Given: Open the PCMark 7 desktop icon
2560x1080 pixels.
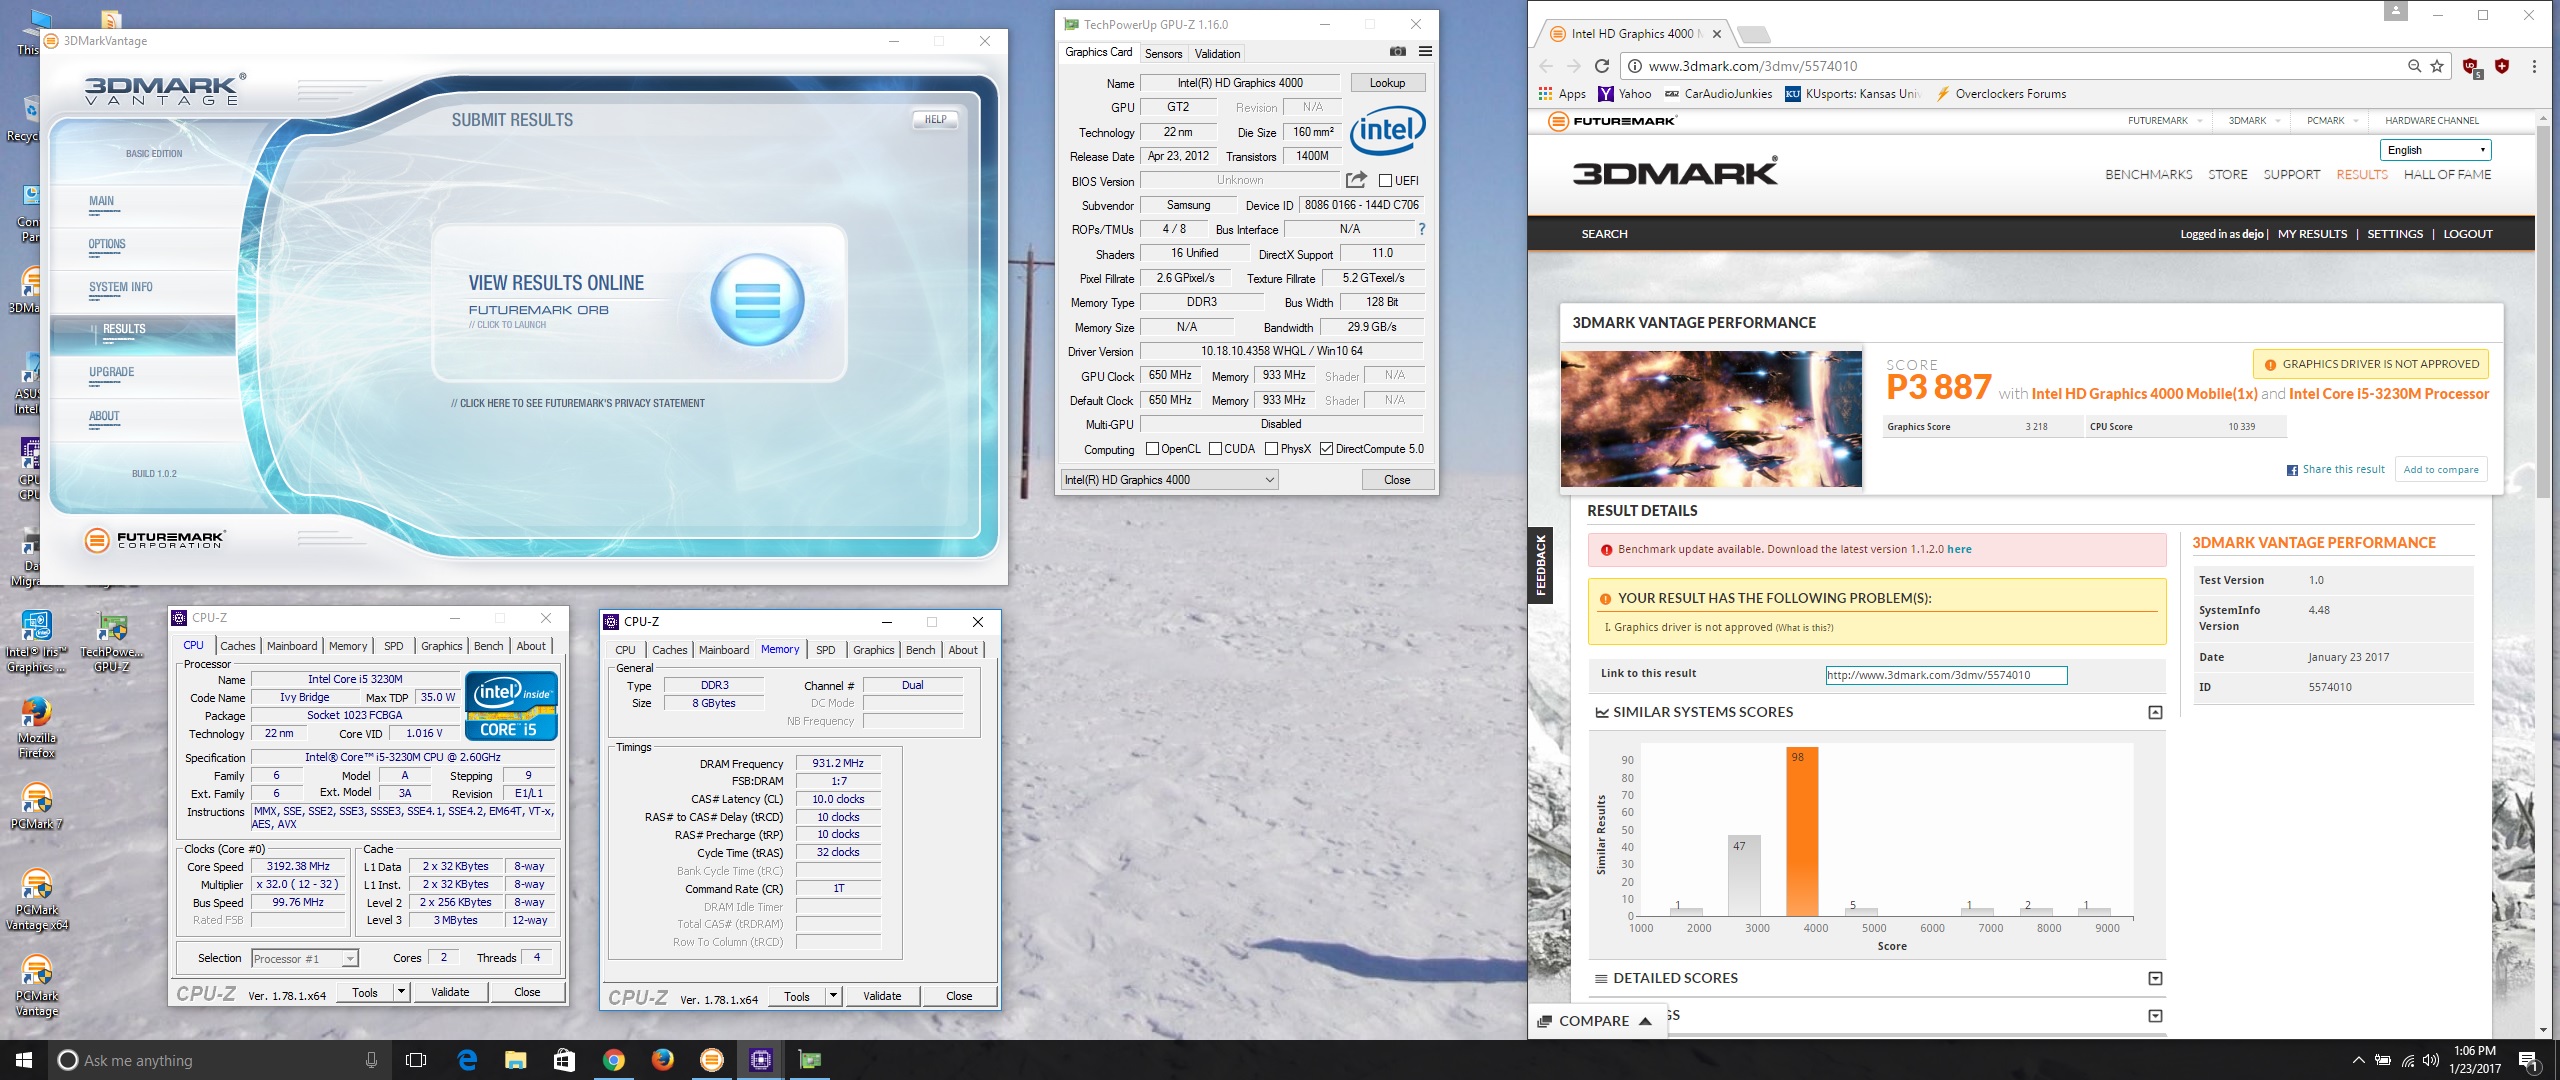Looking at the screenshot, I should 36,806.
